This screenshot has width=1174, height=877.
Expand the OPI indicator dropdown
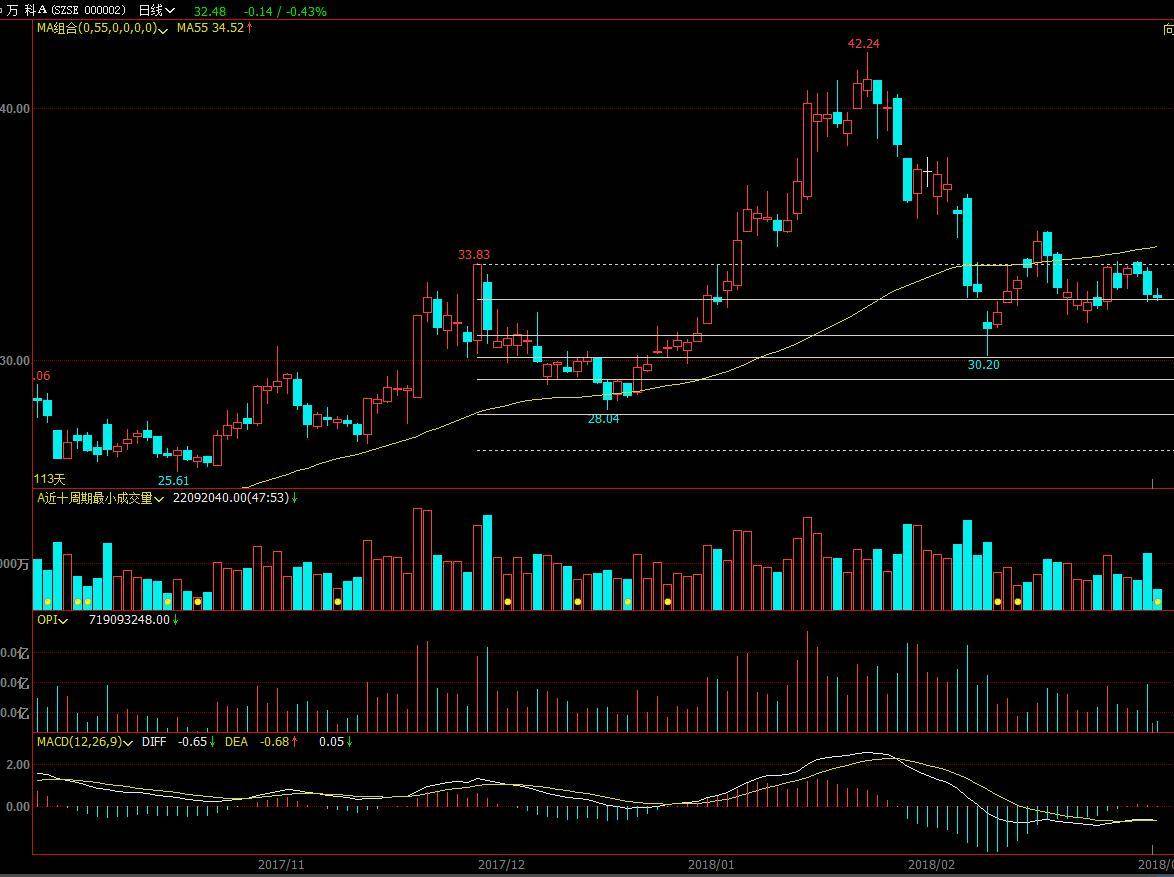click(x=52, y=619)
